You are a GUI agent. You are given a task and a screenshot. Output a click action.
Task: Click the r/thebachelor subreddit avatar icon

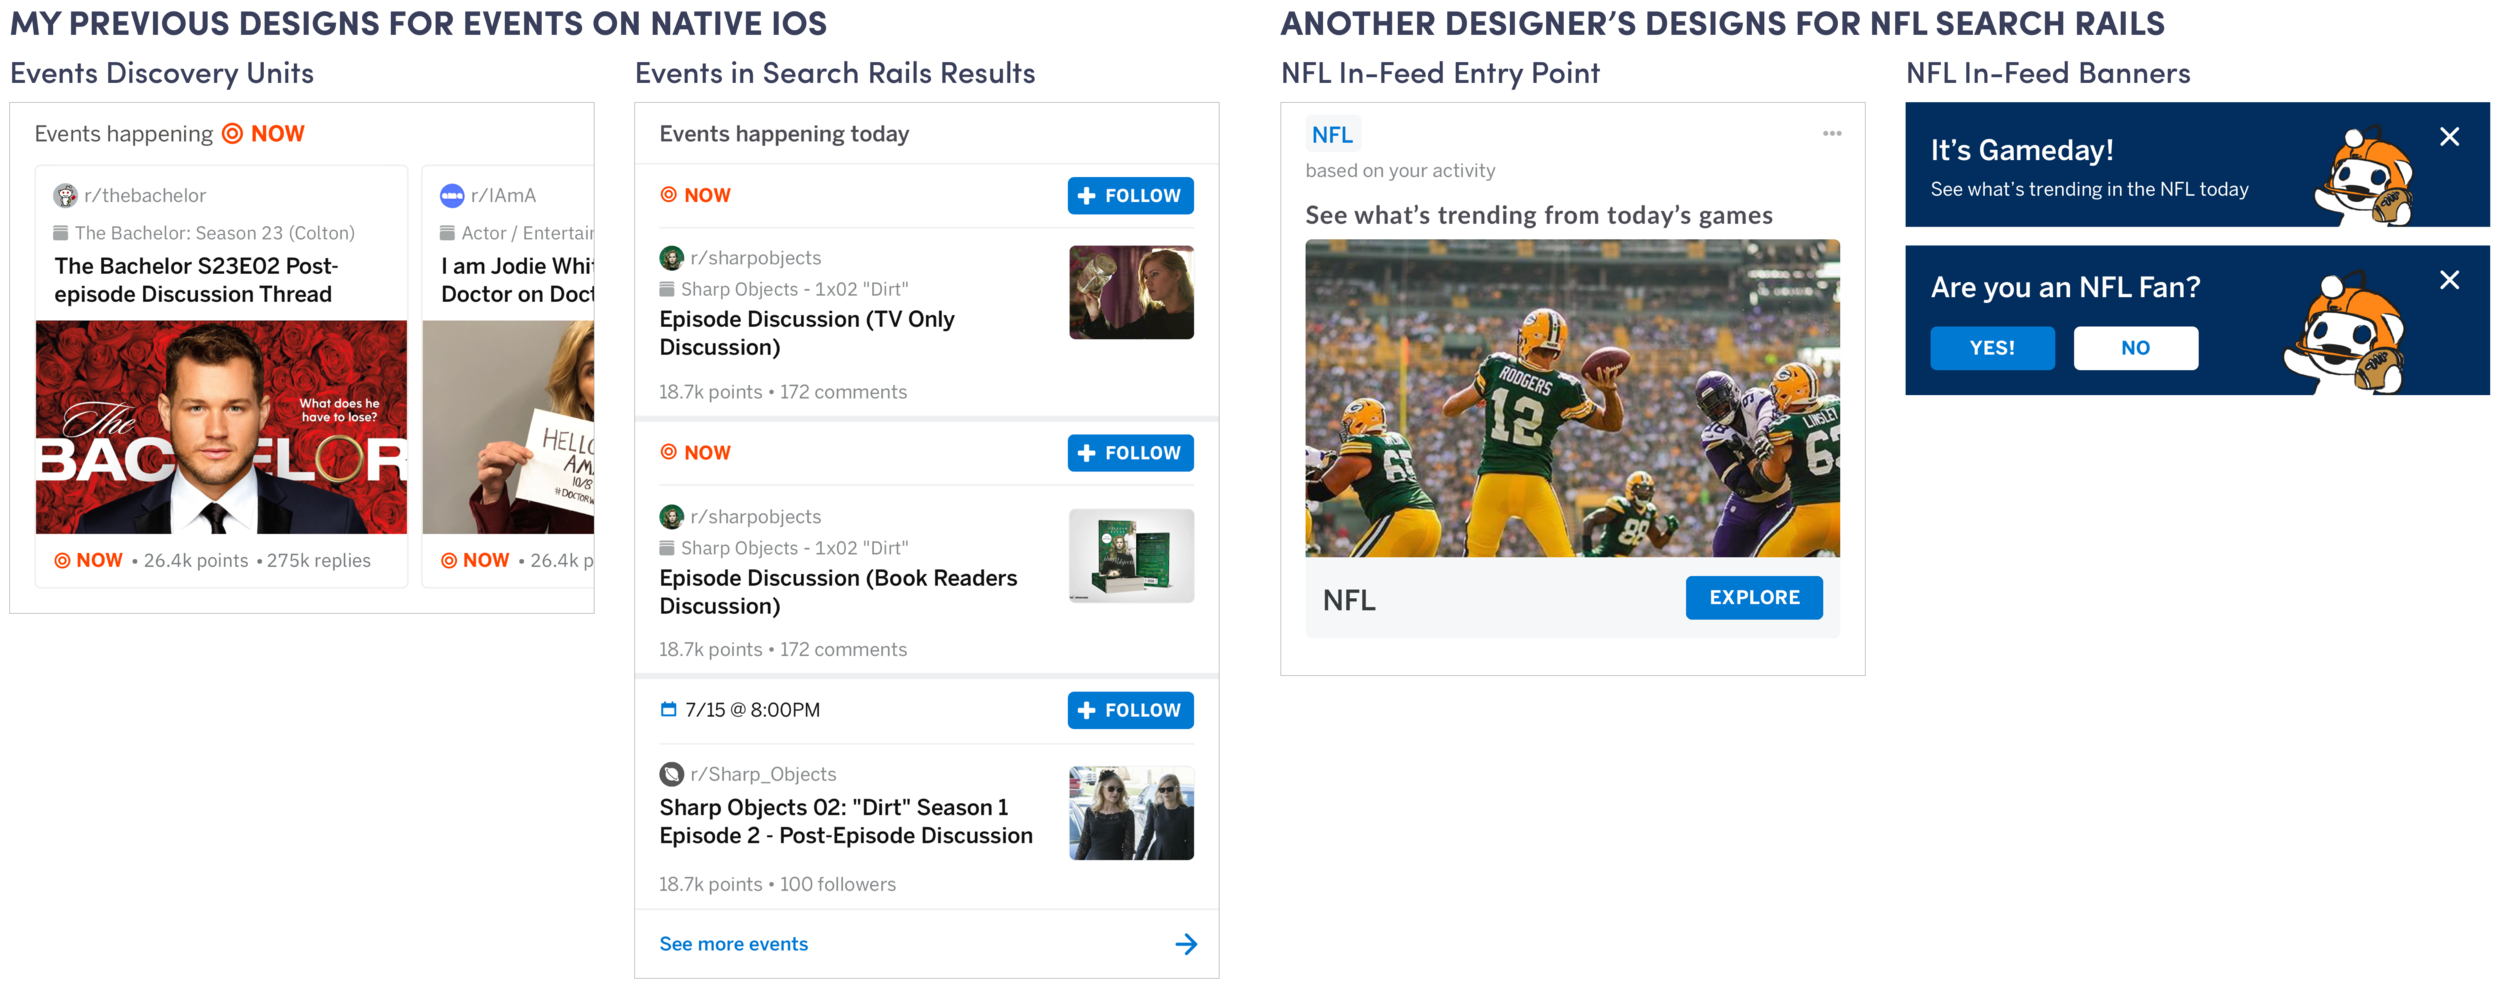pos(65,196)
